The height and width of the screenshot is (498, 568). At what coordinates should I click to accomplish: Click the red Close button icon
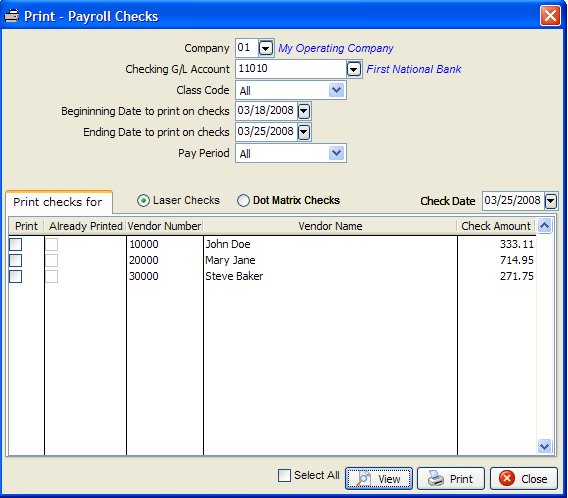[507, 478]
